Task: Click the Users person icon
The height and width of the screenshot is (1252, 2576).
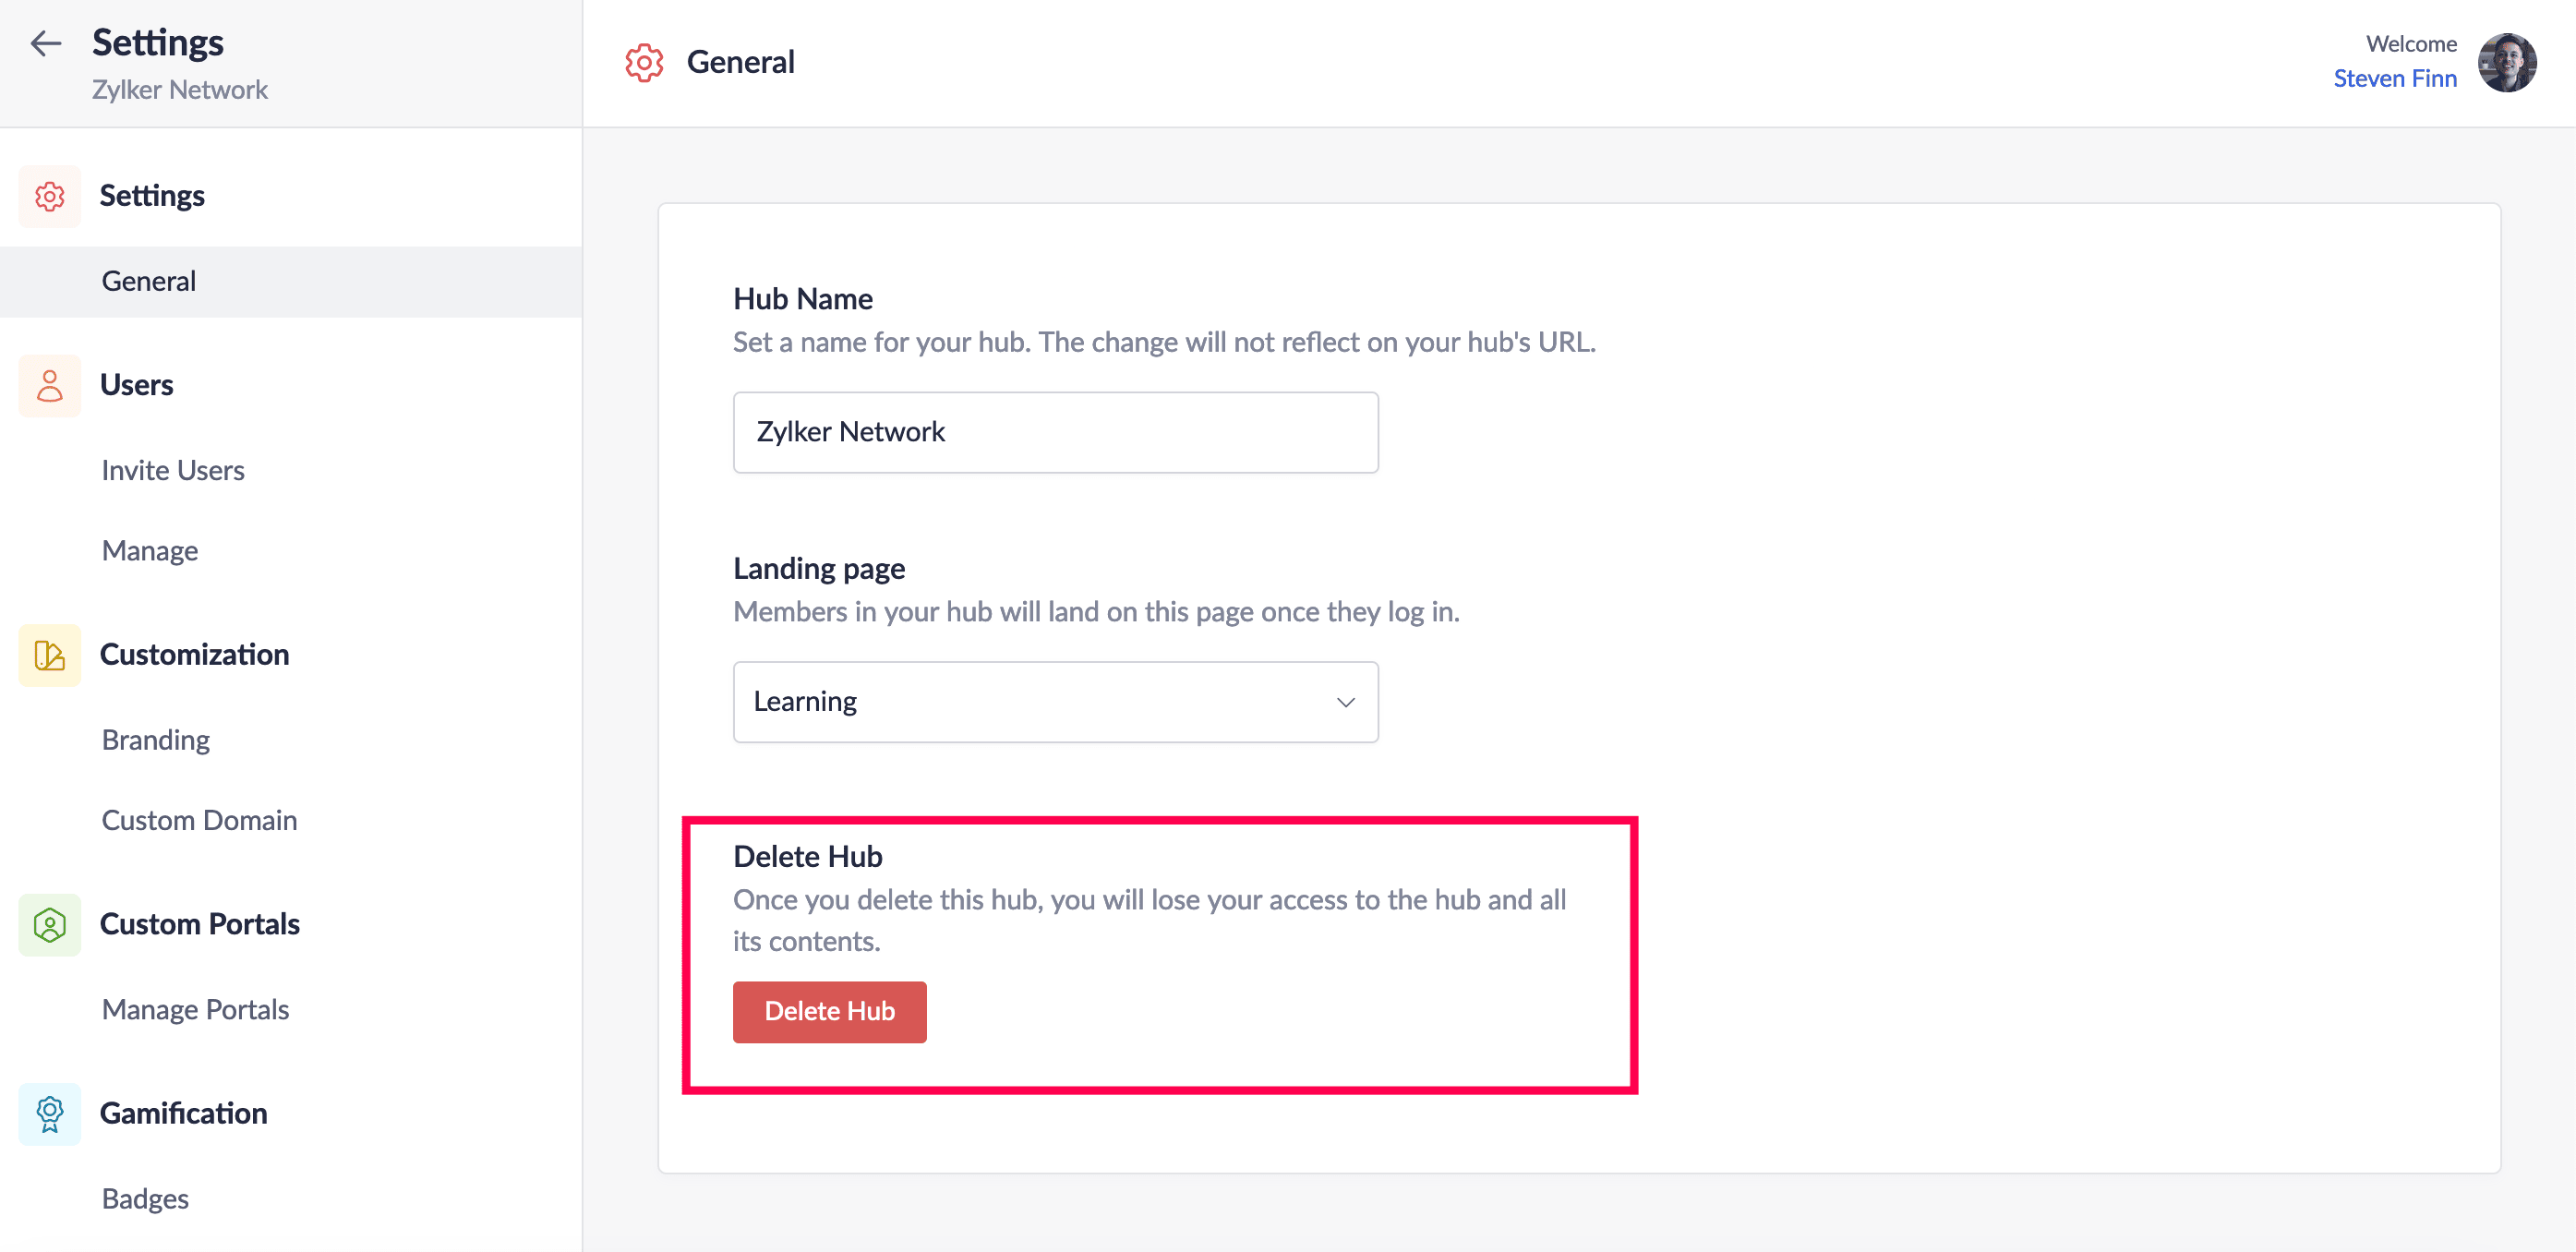Action: coord(50,385)
